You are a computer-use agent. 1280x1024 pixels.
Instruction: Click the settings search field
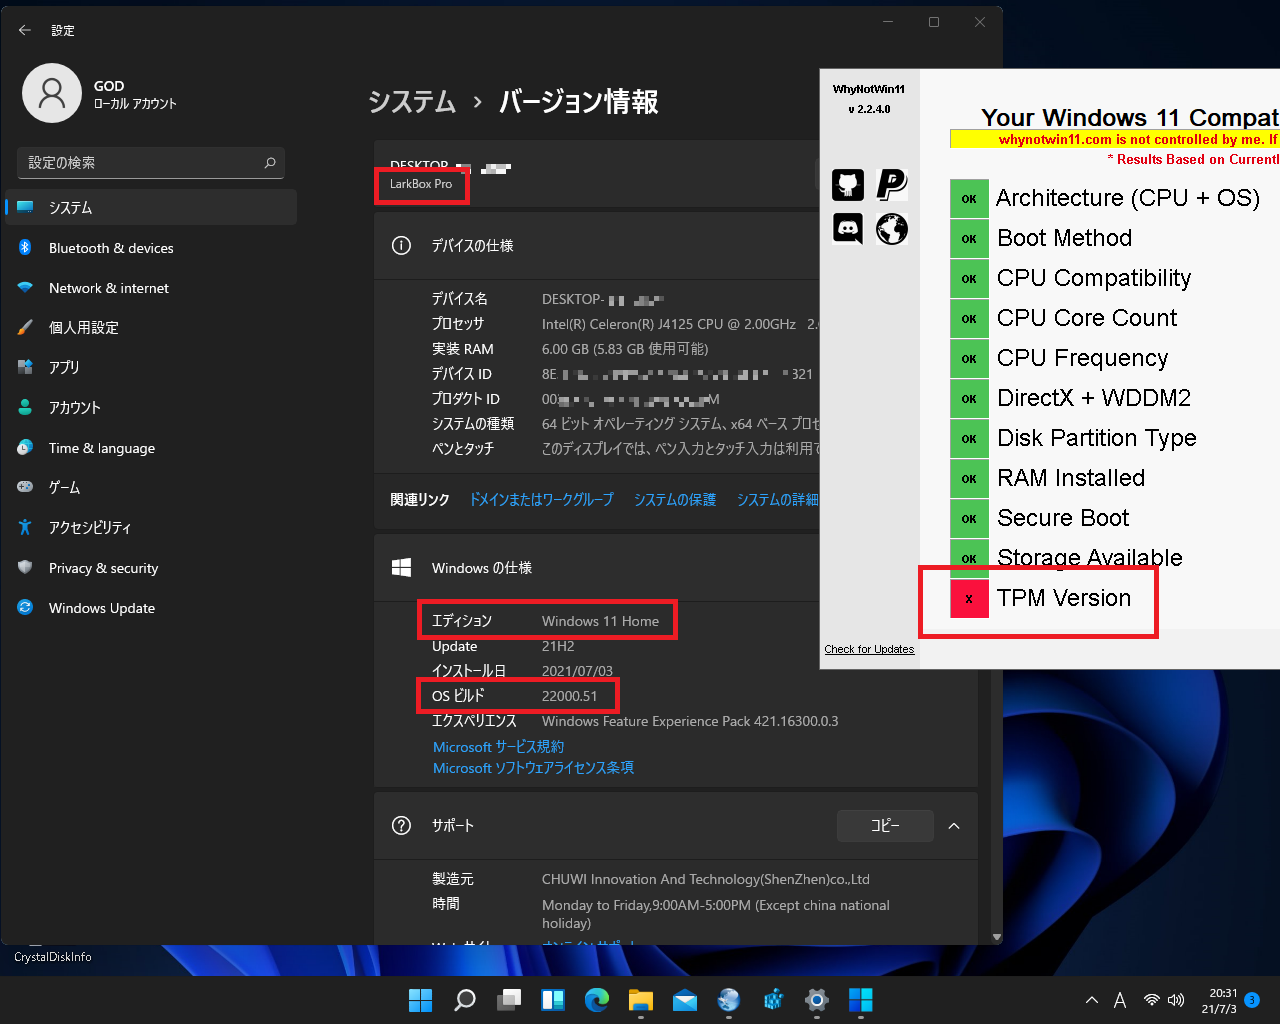click(x=151, y=163)
